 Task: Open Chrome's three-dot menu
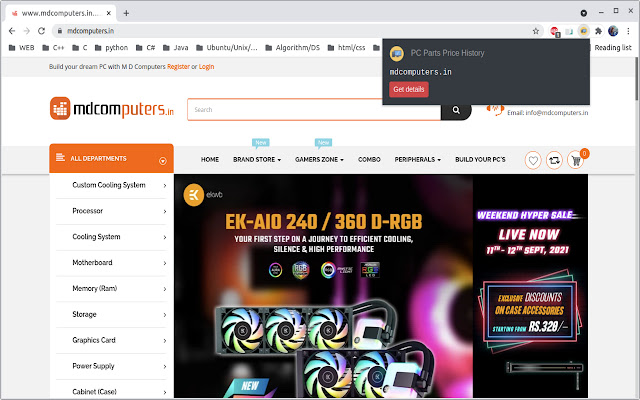[629, 31]
